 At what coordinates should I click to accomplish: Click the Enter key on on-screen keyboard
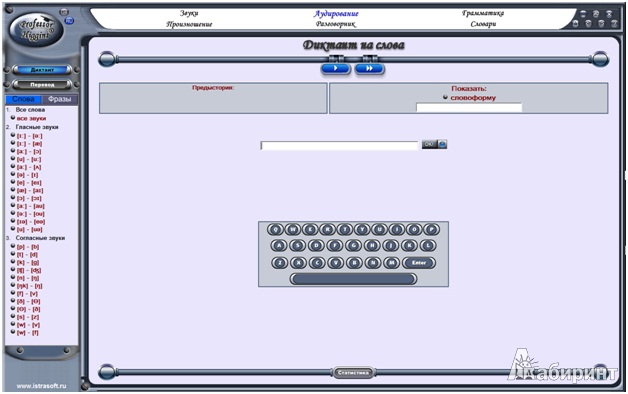(419, 263)
